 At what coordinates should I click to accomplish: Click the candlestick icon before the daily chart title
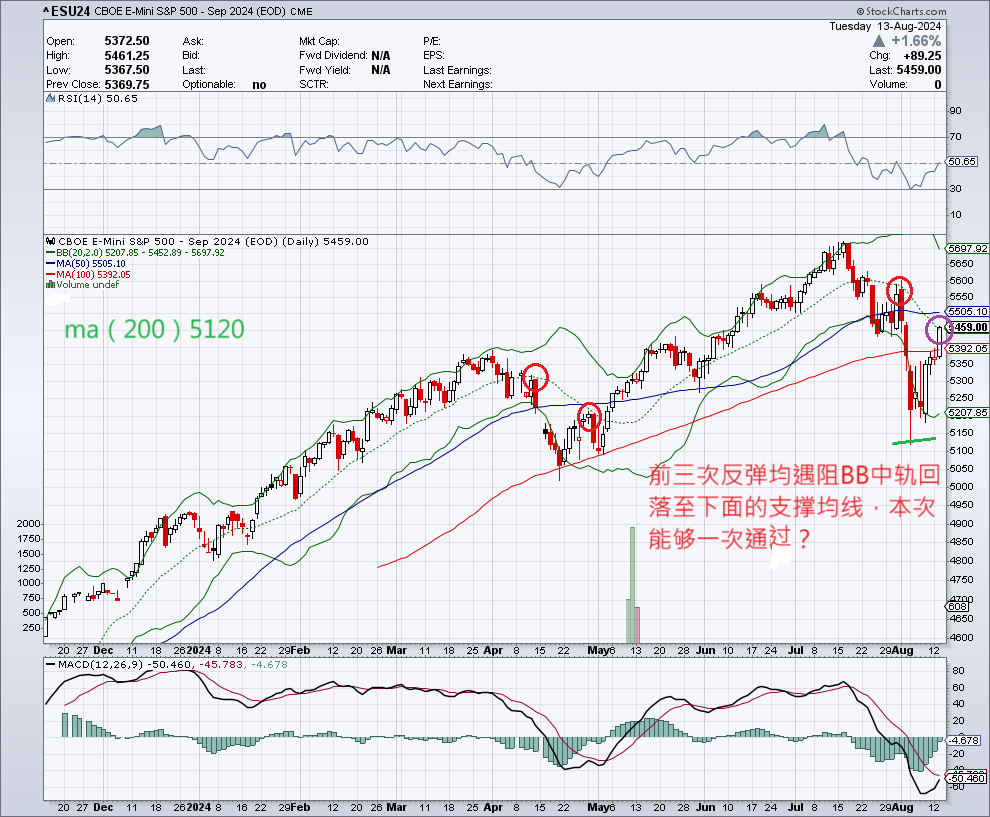tap(51, 241)
